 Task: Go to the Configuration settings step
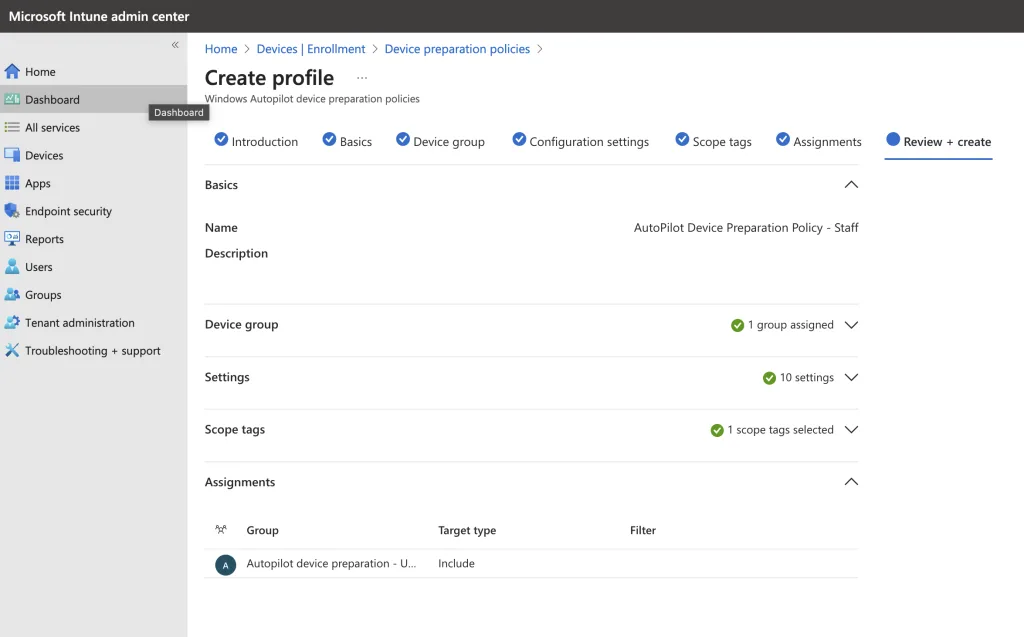588,142
